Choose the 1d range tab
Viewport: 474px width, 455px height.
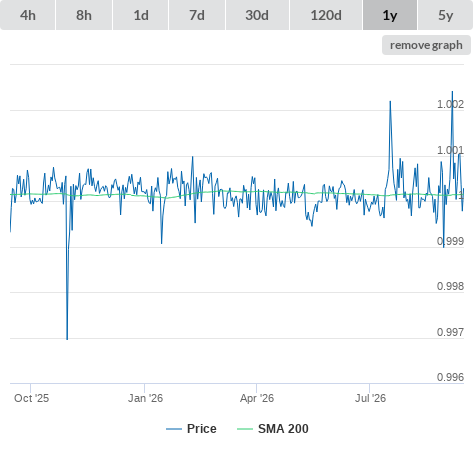point(141,15)
